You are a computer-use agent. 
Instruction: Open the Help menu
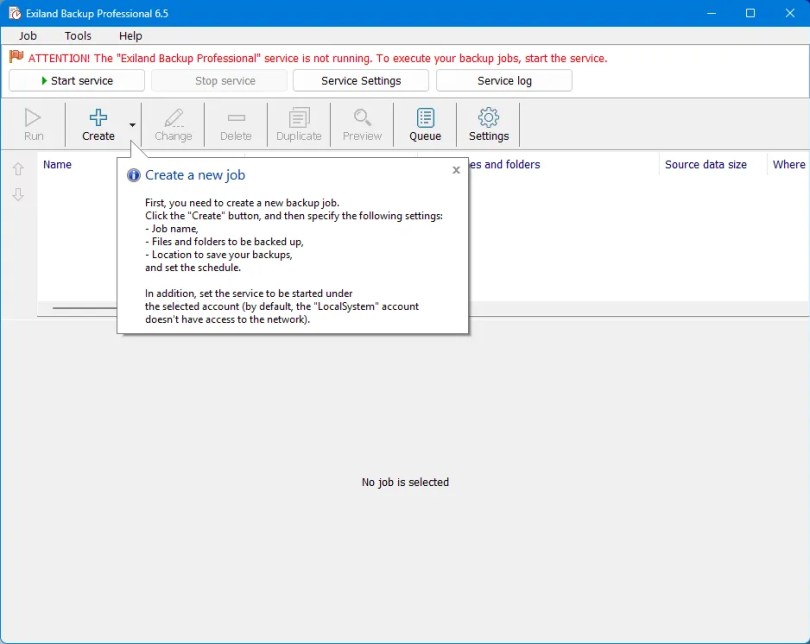tap(130, 35)
